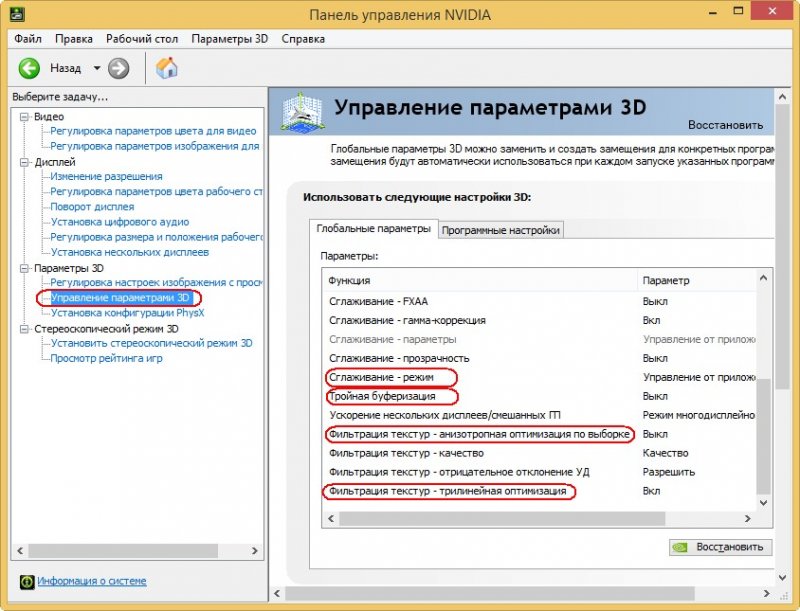Click settings list scroll left arrow
Screen dimensions: 800x611
pyautogui.click(x=331, y=519)
